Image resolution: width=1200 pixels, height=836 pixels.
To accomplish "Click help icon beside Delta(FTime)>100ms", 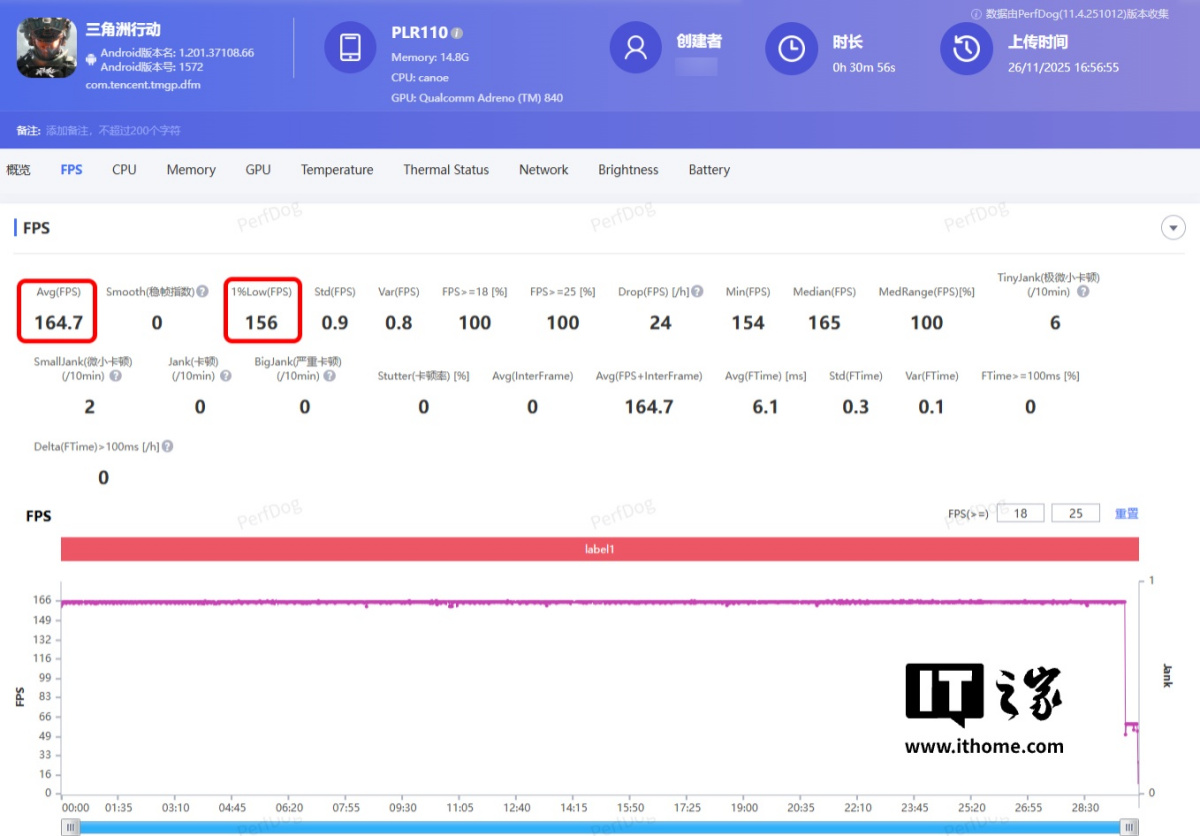I will pyautogui.click(x=168, y=447).
